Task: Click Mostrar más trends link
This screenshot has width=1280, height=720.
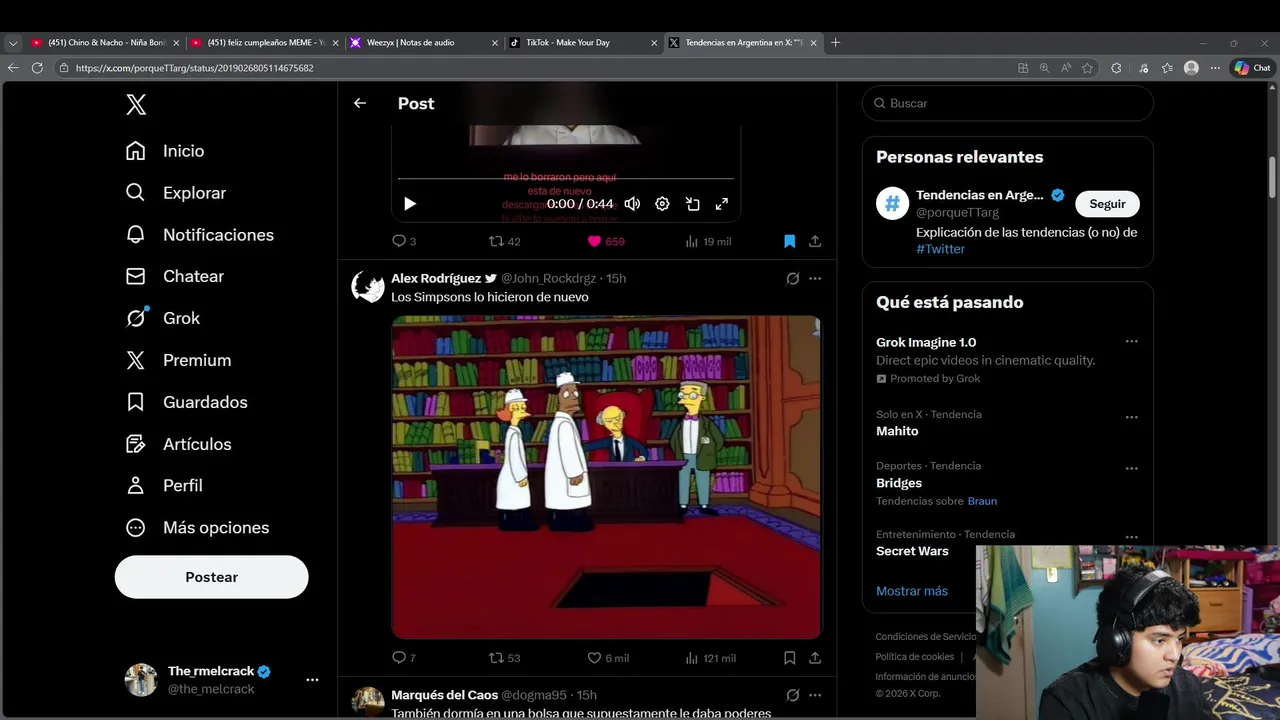Action: coord(912,591)
